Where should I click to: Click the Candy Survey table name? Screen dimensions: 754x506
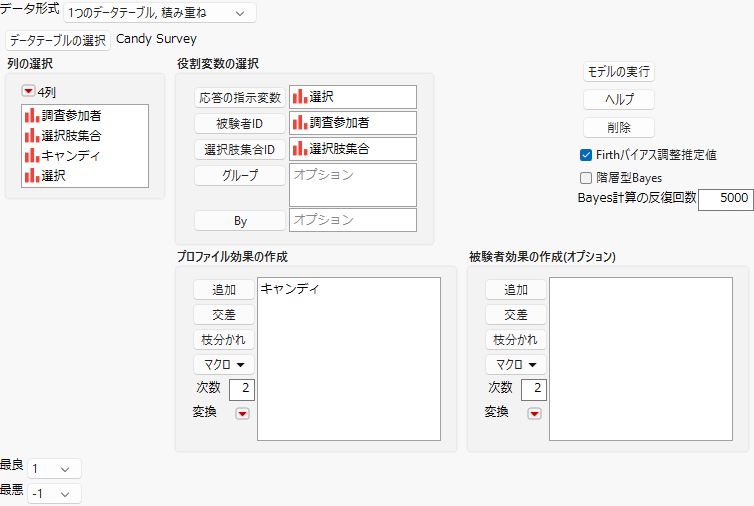coord(156,39)
